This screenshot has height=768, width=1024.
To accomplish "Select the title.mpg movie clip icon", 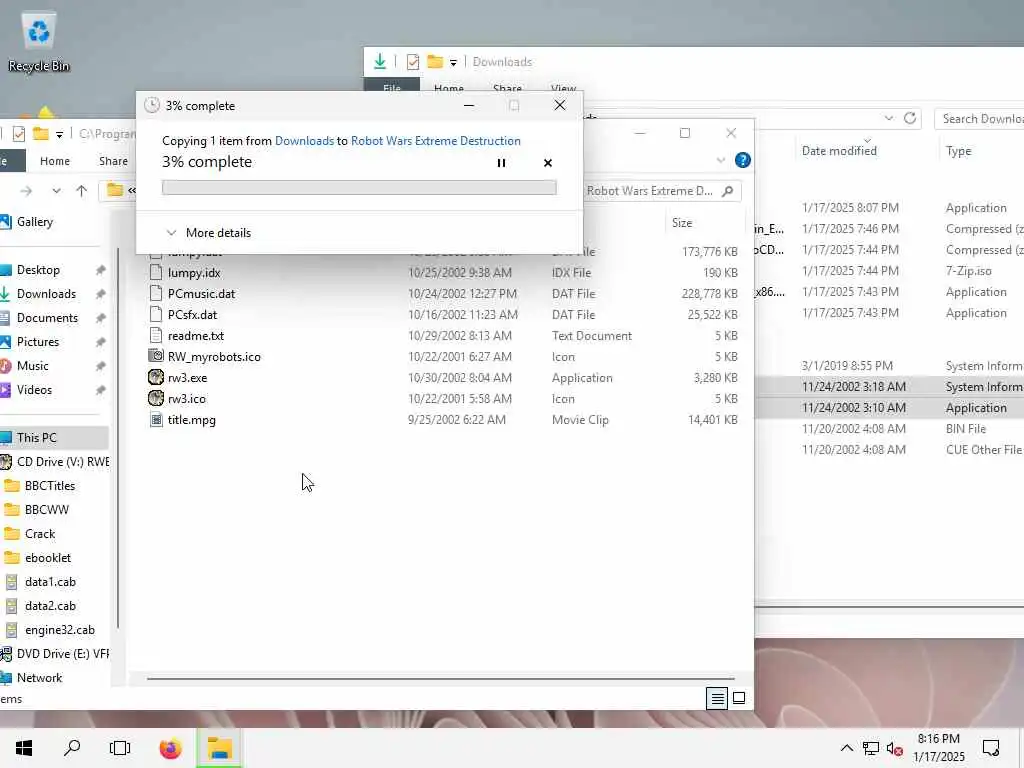I will click(x=155, y=419).
